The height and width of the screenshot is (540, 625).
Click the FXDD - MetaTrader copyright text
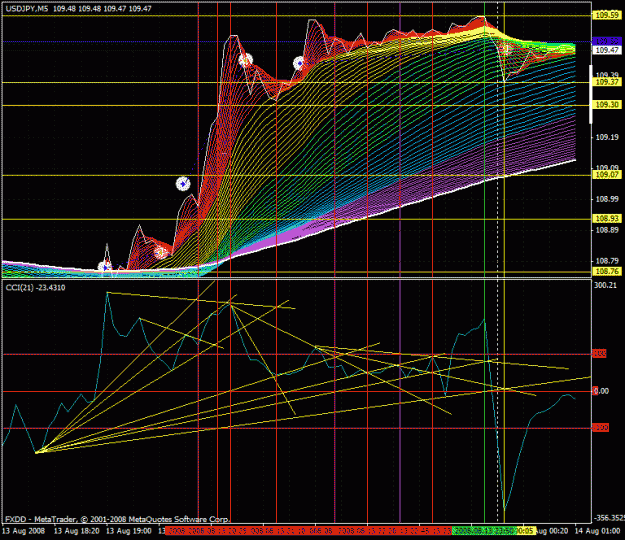tap(117, 519)
